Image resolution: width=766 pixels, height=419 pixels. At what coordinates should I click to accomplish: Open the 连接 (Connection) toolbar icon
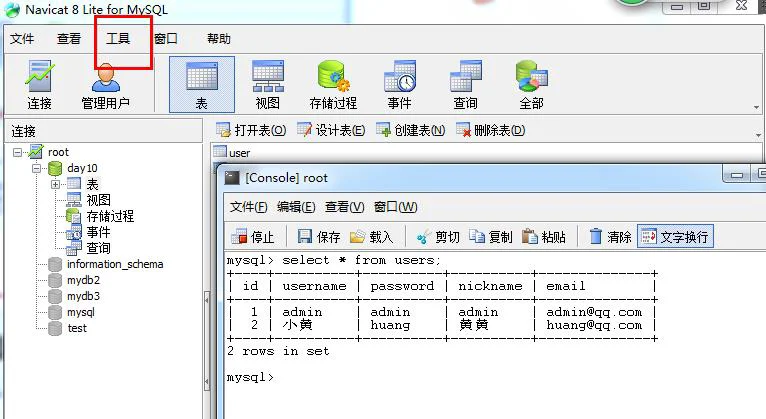tap(39, 85)
